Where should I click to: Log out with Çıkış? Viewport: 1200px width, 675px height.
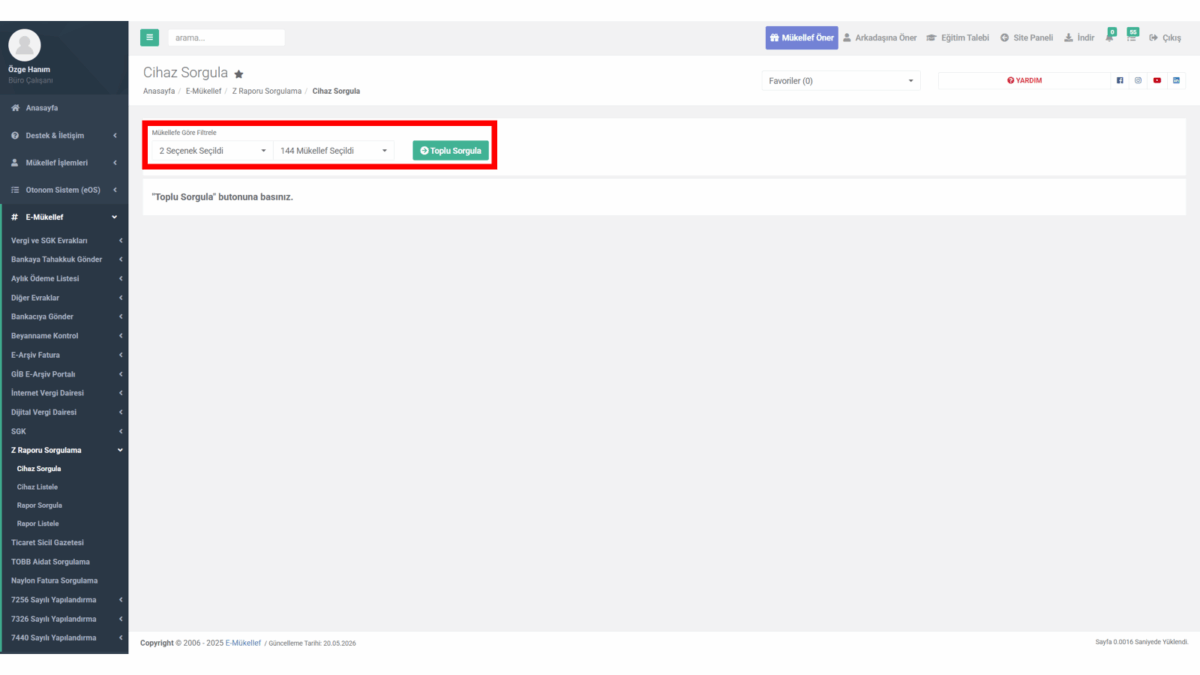pos(1166,37)
